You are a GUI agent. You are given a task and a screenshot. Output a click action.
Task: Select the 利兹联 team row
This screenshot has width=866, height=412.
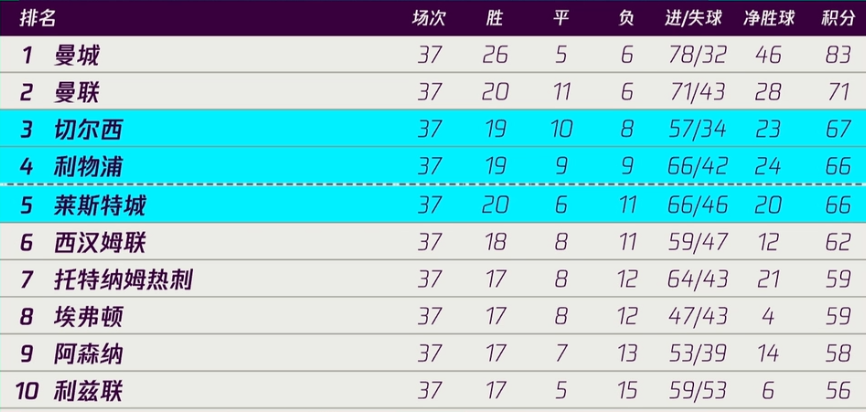[433, 391]
